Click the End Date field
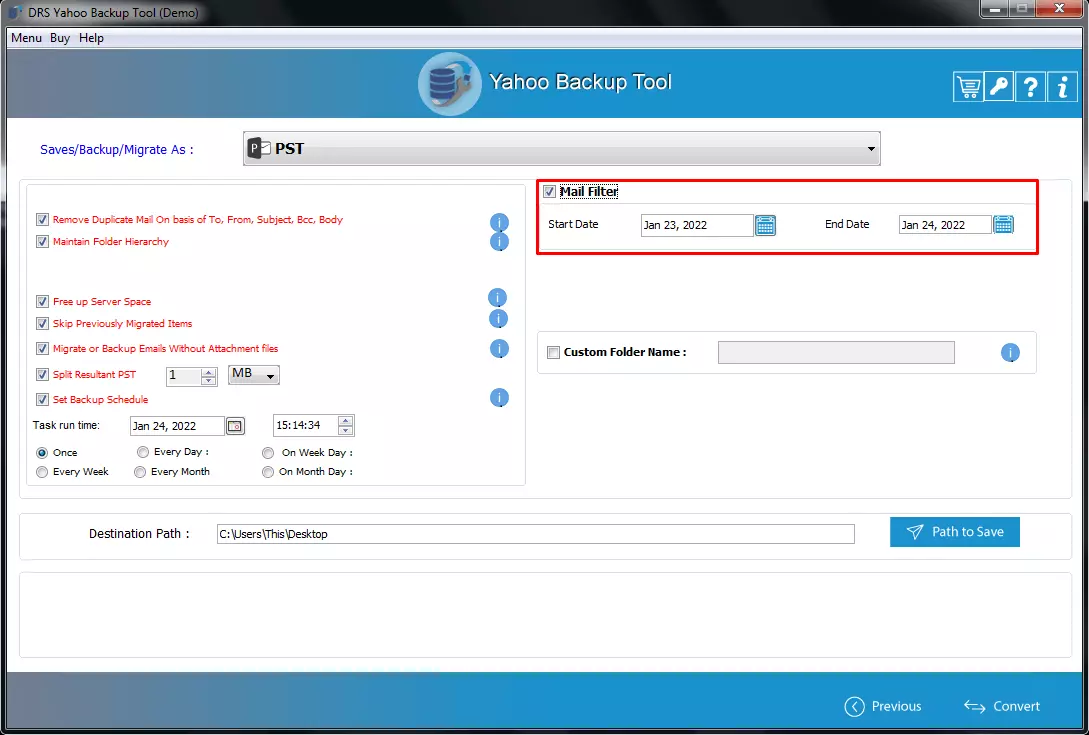This screenshot has width=1089, height=735. (x=945, y=224)
